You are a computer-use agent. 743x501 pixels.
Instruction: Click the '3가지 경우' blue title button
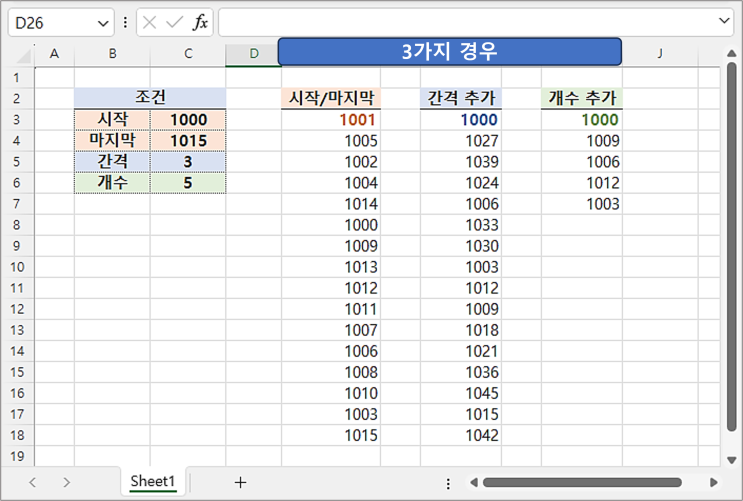[449, 52]
